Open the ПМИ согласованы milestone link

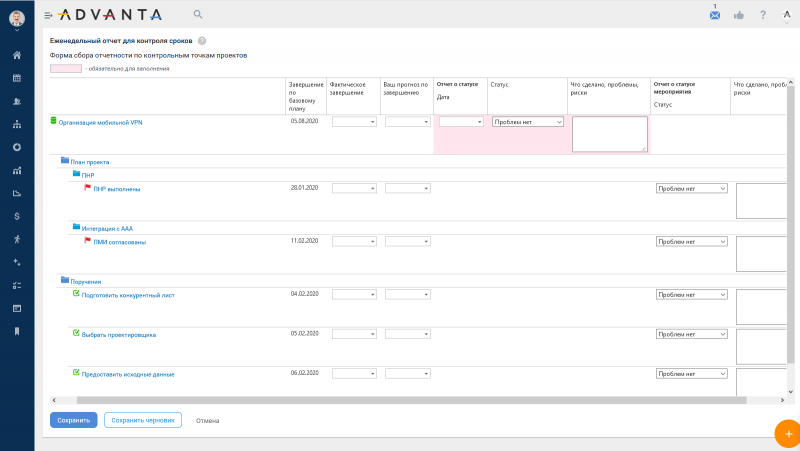(x=119, y=242)
